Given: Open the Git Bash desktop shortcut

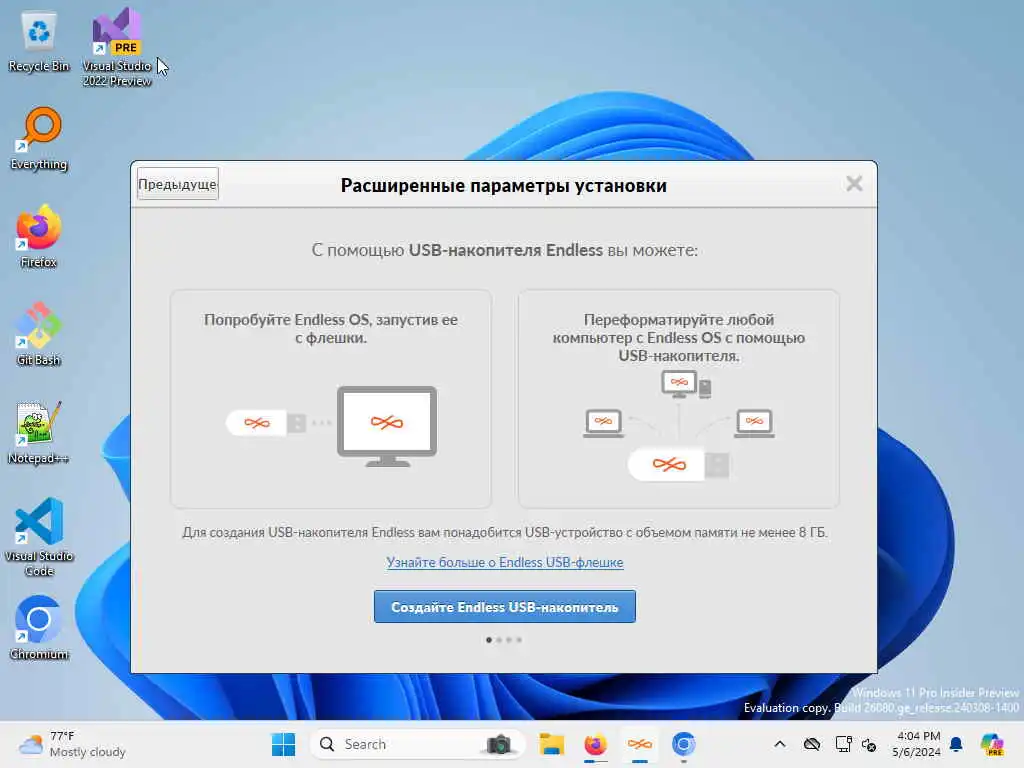Looking at the screenshot, I should click(39, 334).
